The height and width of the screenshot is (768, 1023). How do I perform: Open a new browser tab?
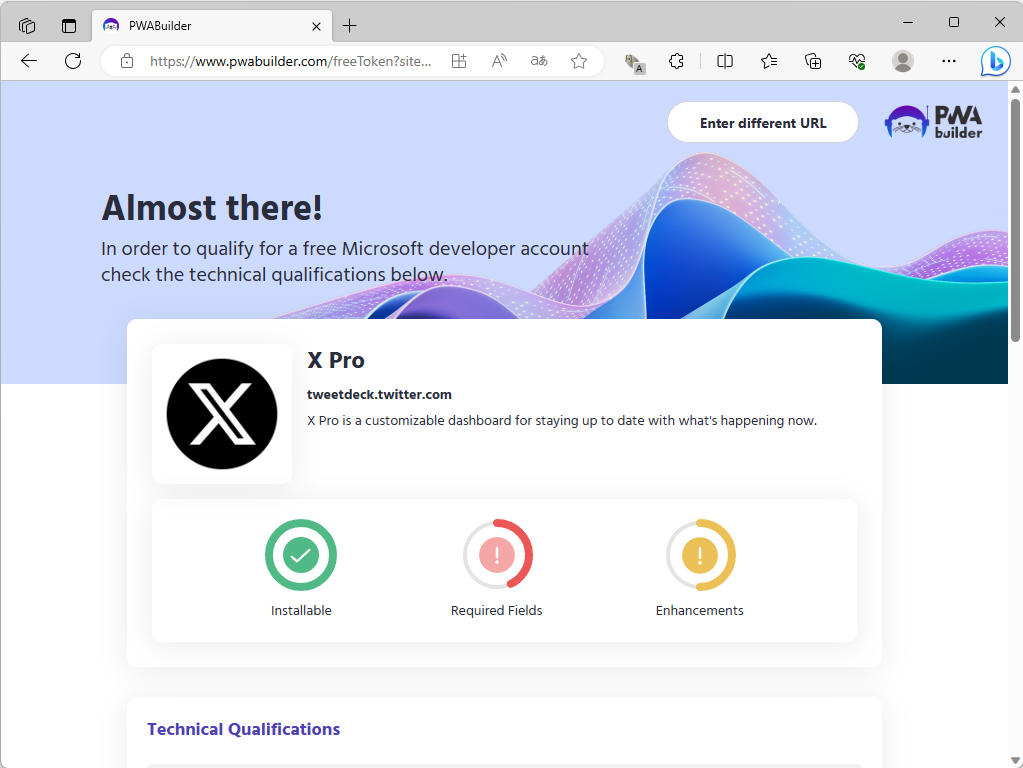[x=347, y=25]
